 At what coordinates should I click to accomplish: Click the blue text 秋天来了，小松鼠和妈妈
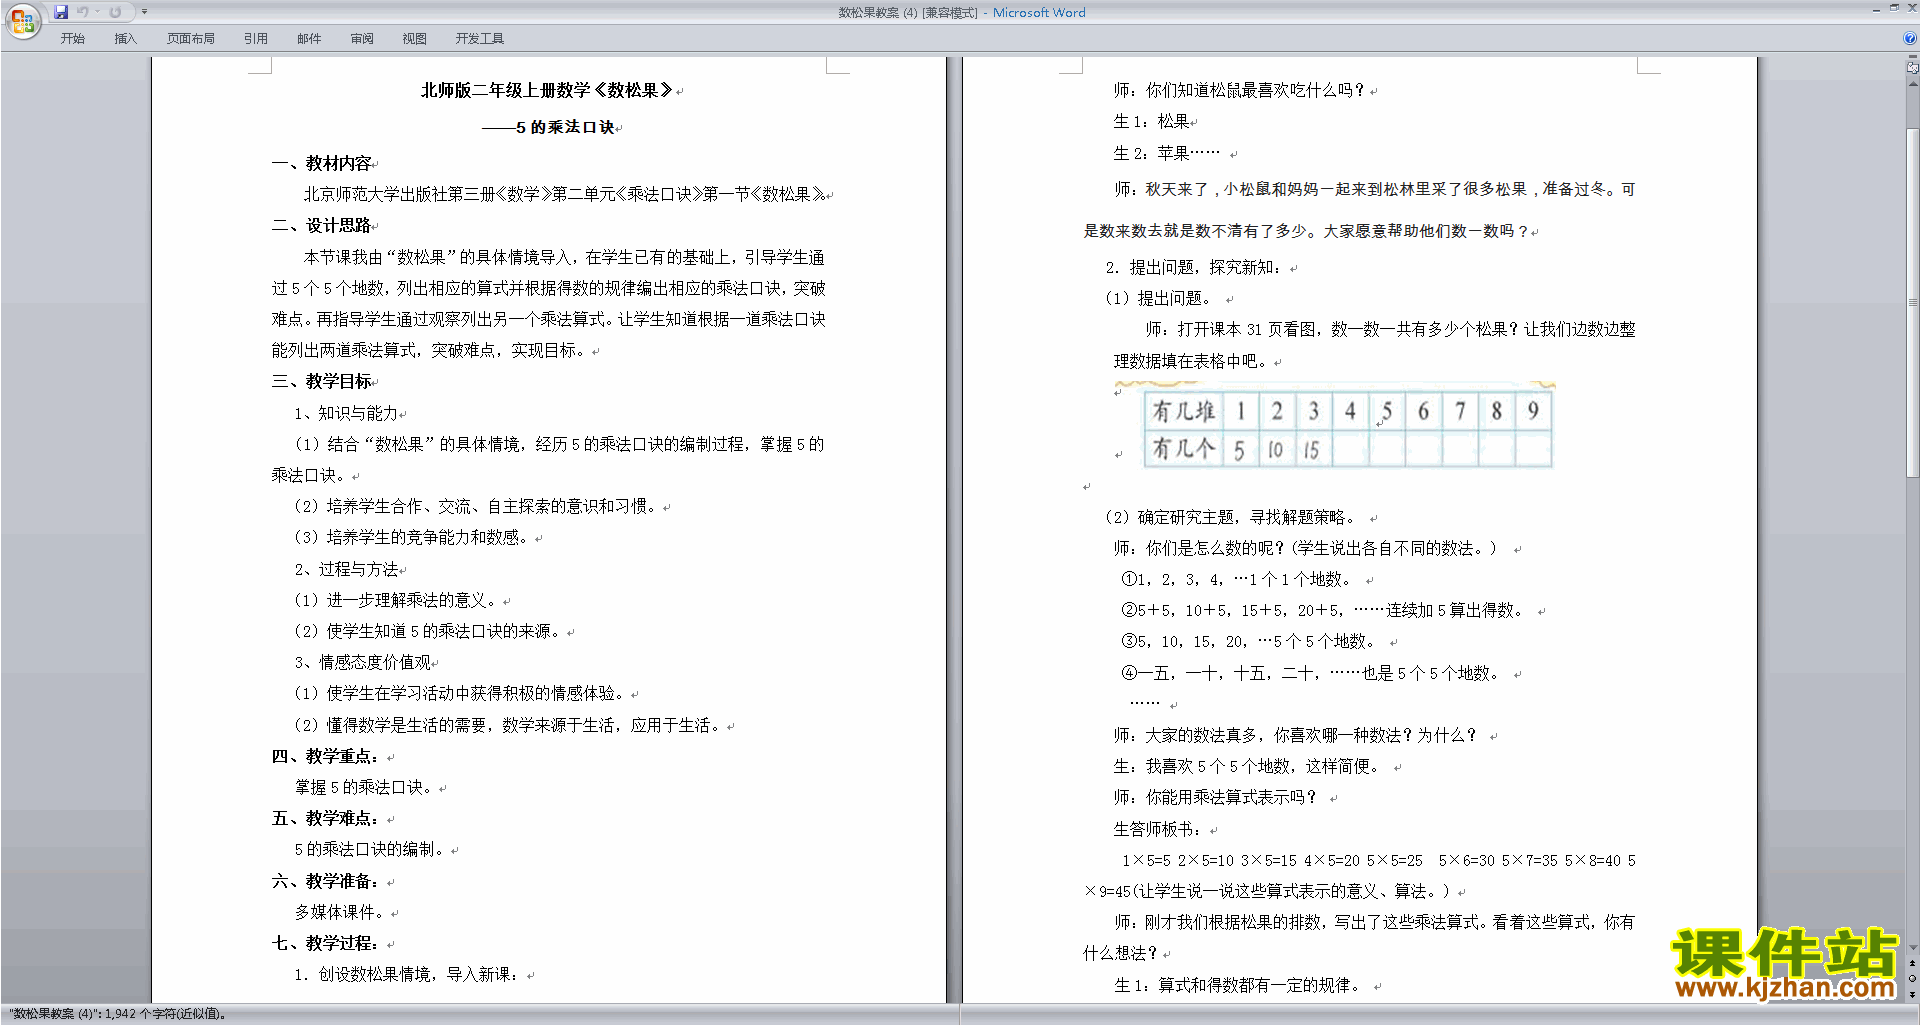point(1232,189)
